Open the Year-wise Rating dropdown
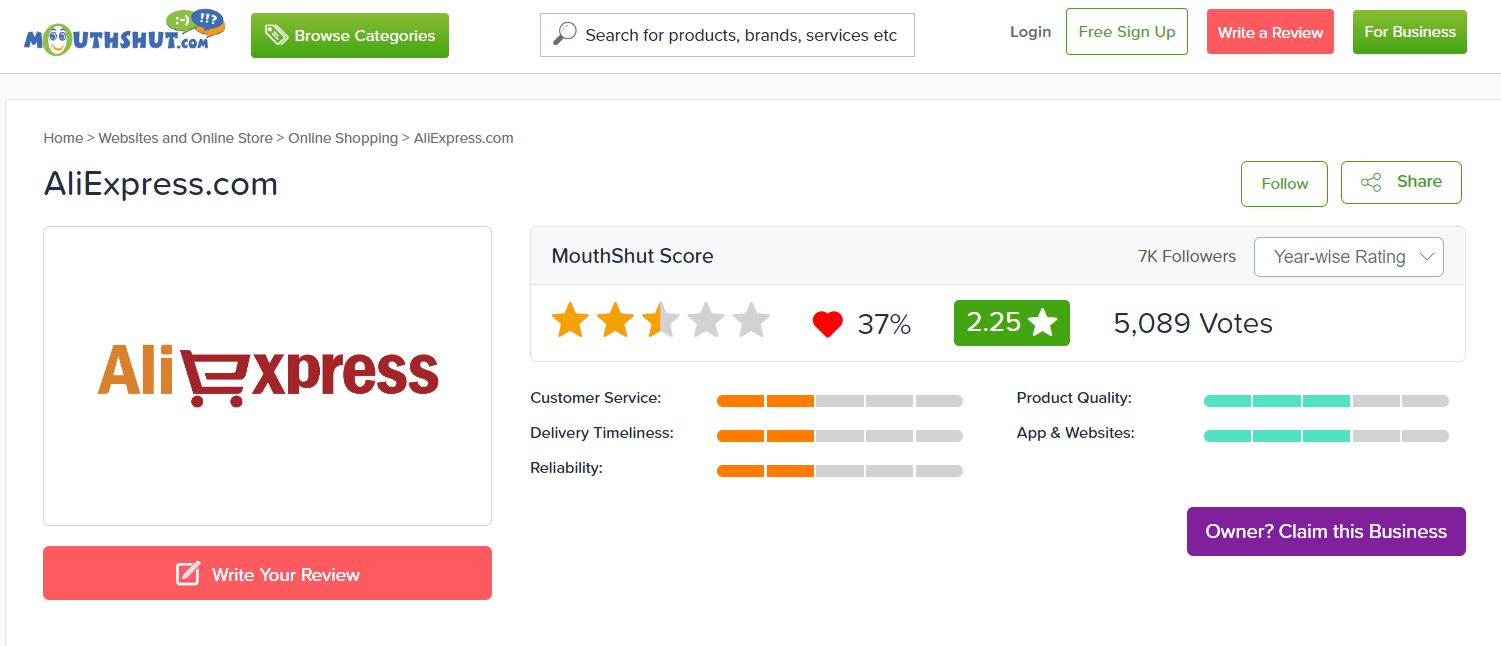1501x646 pixels. coord(1348,257)
